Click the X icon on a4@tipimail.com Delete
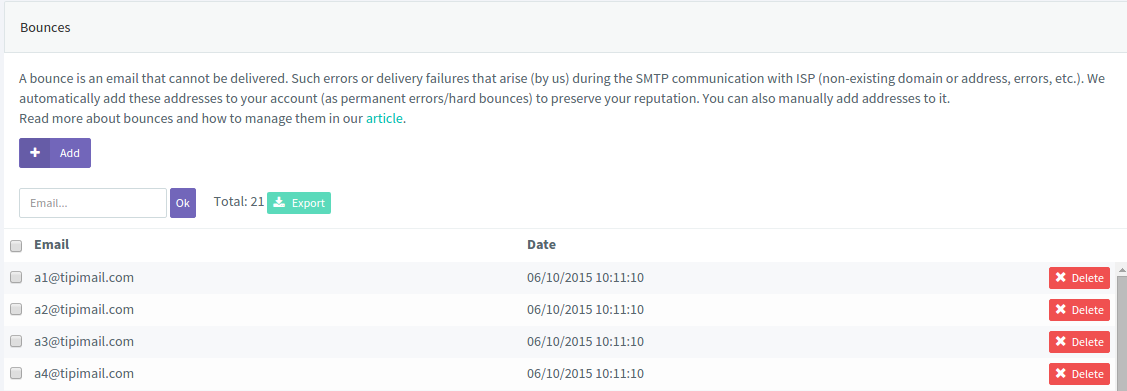Image resolution: width=1127 pixels, height=391 pixels. [1060, 373]
